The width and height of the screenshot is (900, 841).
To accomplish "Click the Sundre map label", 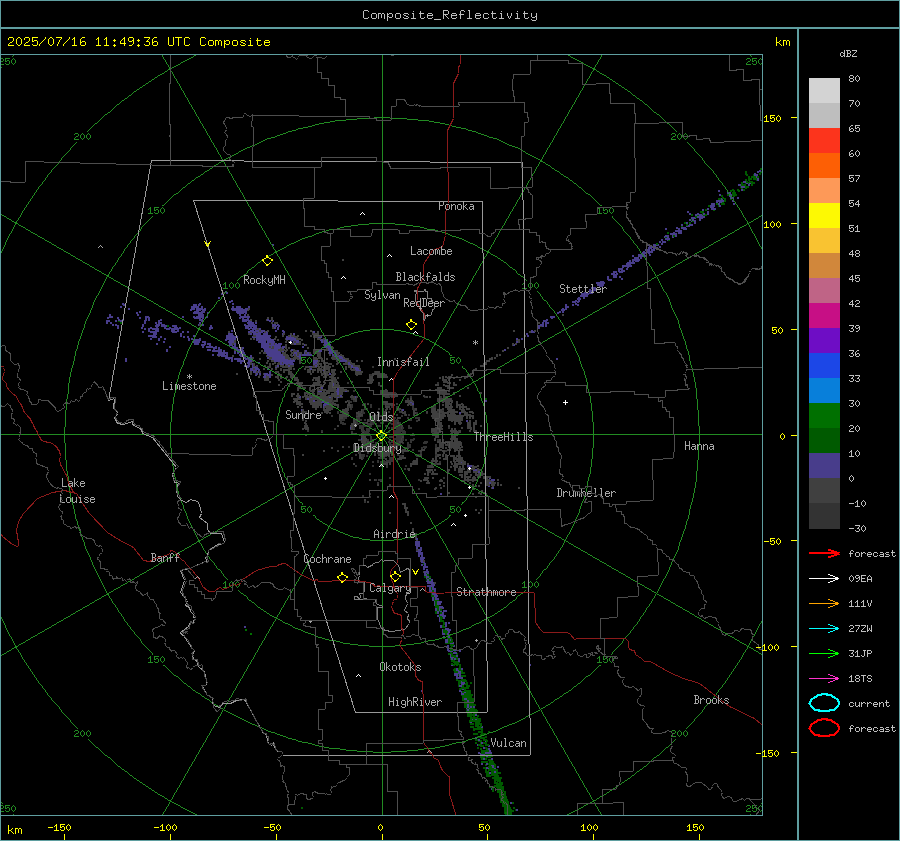I will (303, 414).
